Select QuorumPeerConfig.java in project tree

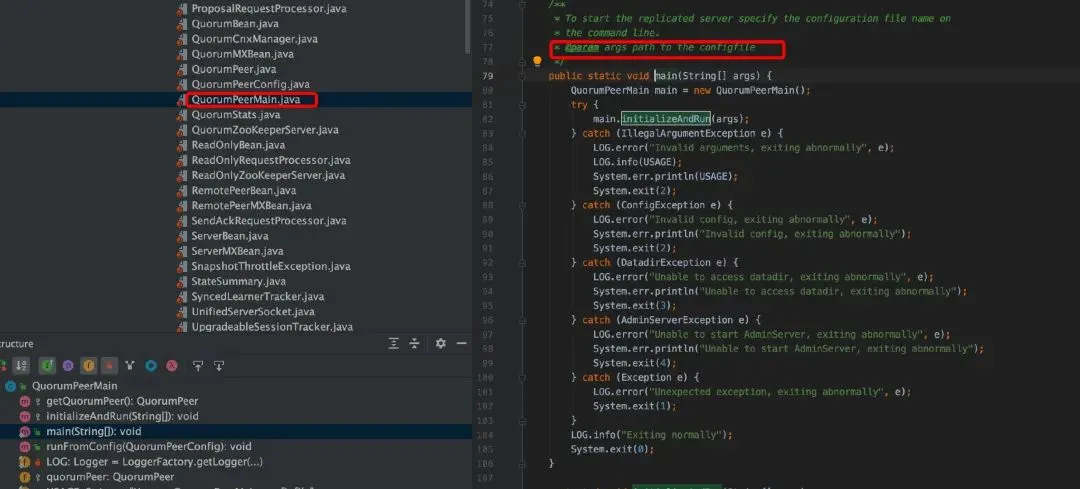[251, 85]
